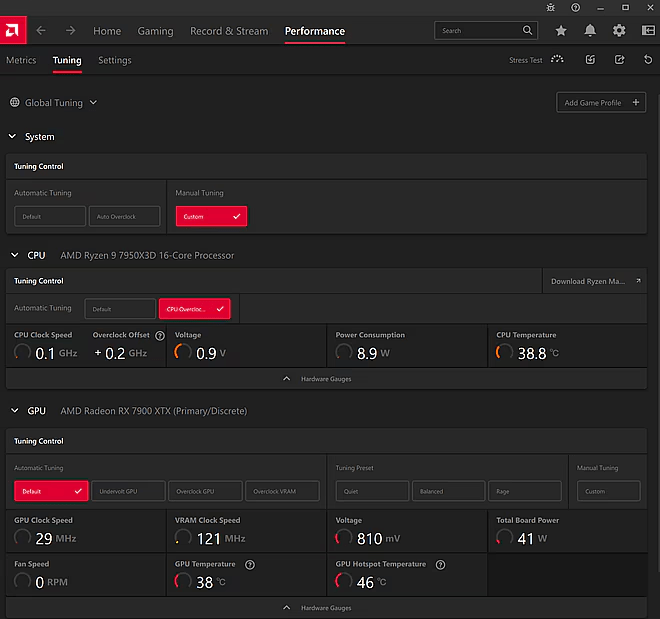Screen dimensions: 660x619
Task: Go to the Gaming tab
Action: (x=155, y=31)
